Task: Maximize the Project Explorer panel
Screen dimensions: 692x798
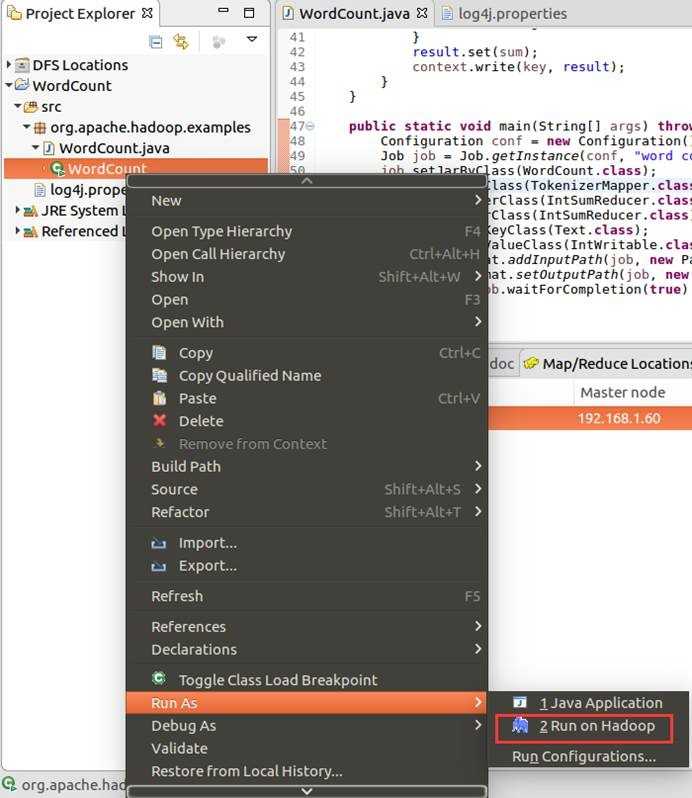Action: (x=249, y=13)
